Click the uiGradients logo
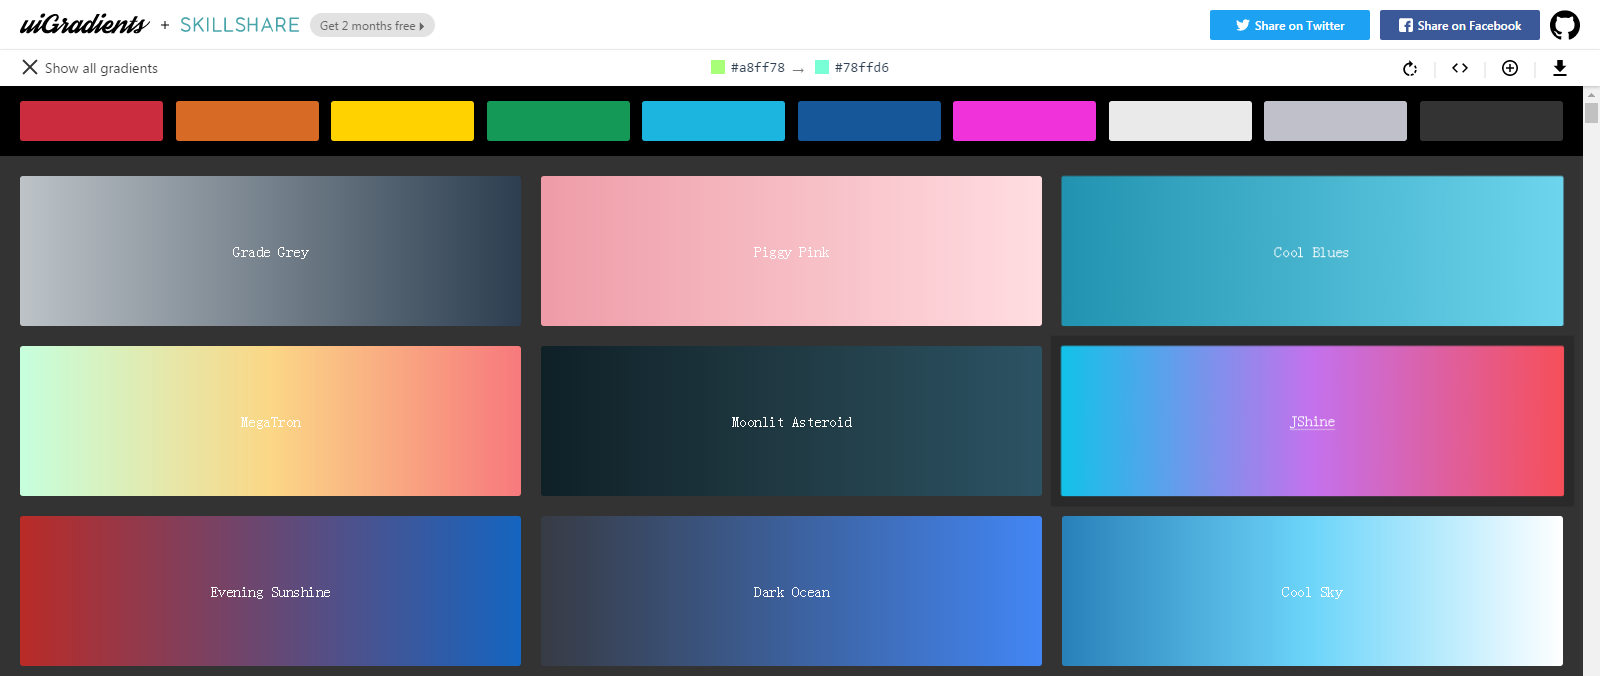Screen dimensions: 1600x676 85,24
